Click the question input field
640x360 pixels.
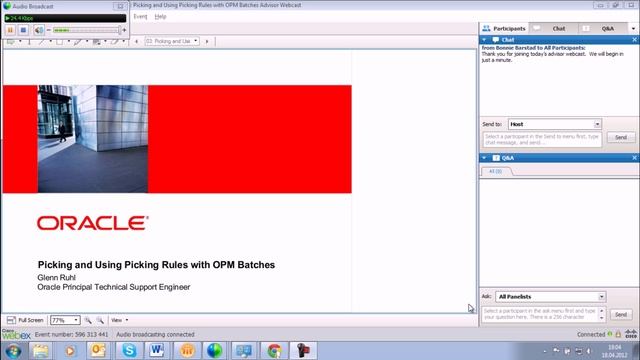click(544, 314)
